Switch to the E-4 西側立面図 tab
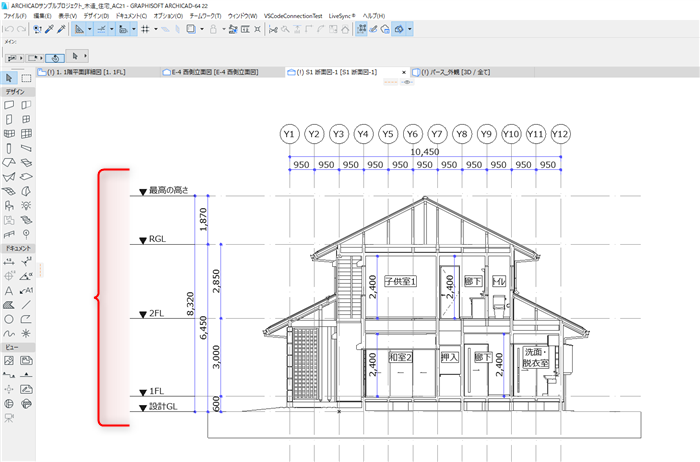Image resolution: width=700 pixels, height=462 pixels. (x=211, y=72)
